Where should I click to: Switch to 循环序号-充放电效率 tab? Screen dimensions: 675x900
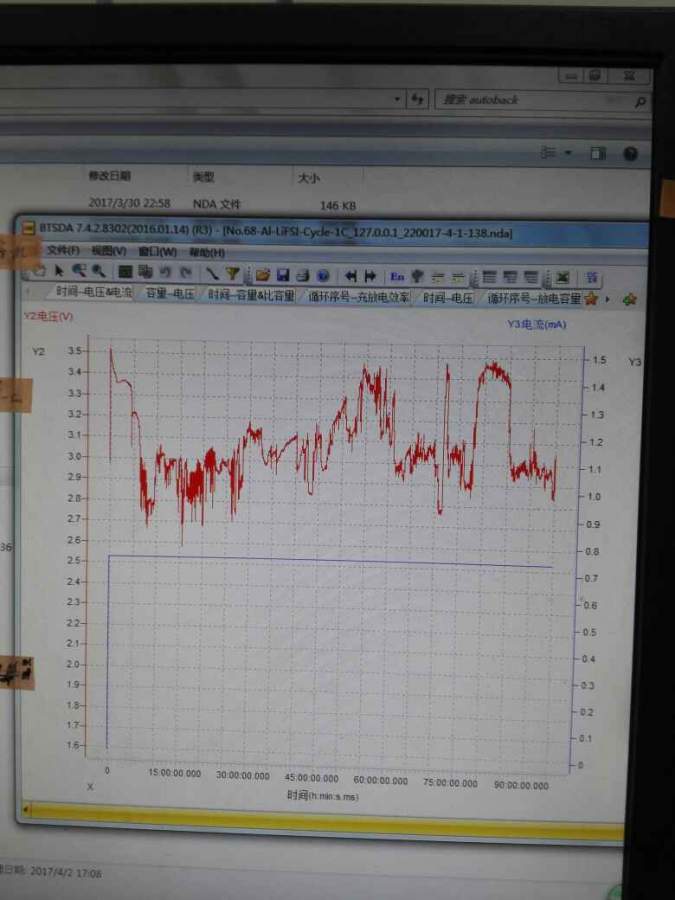358,297
